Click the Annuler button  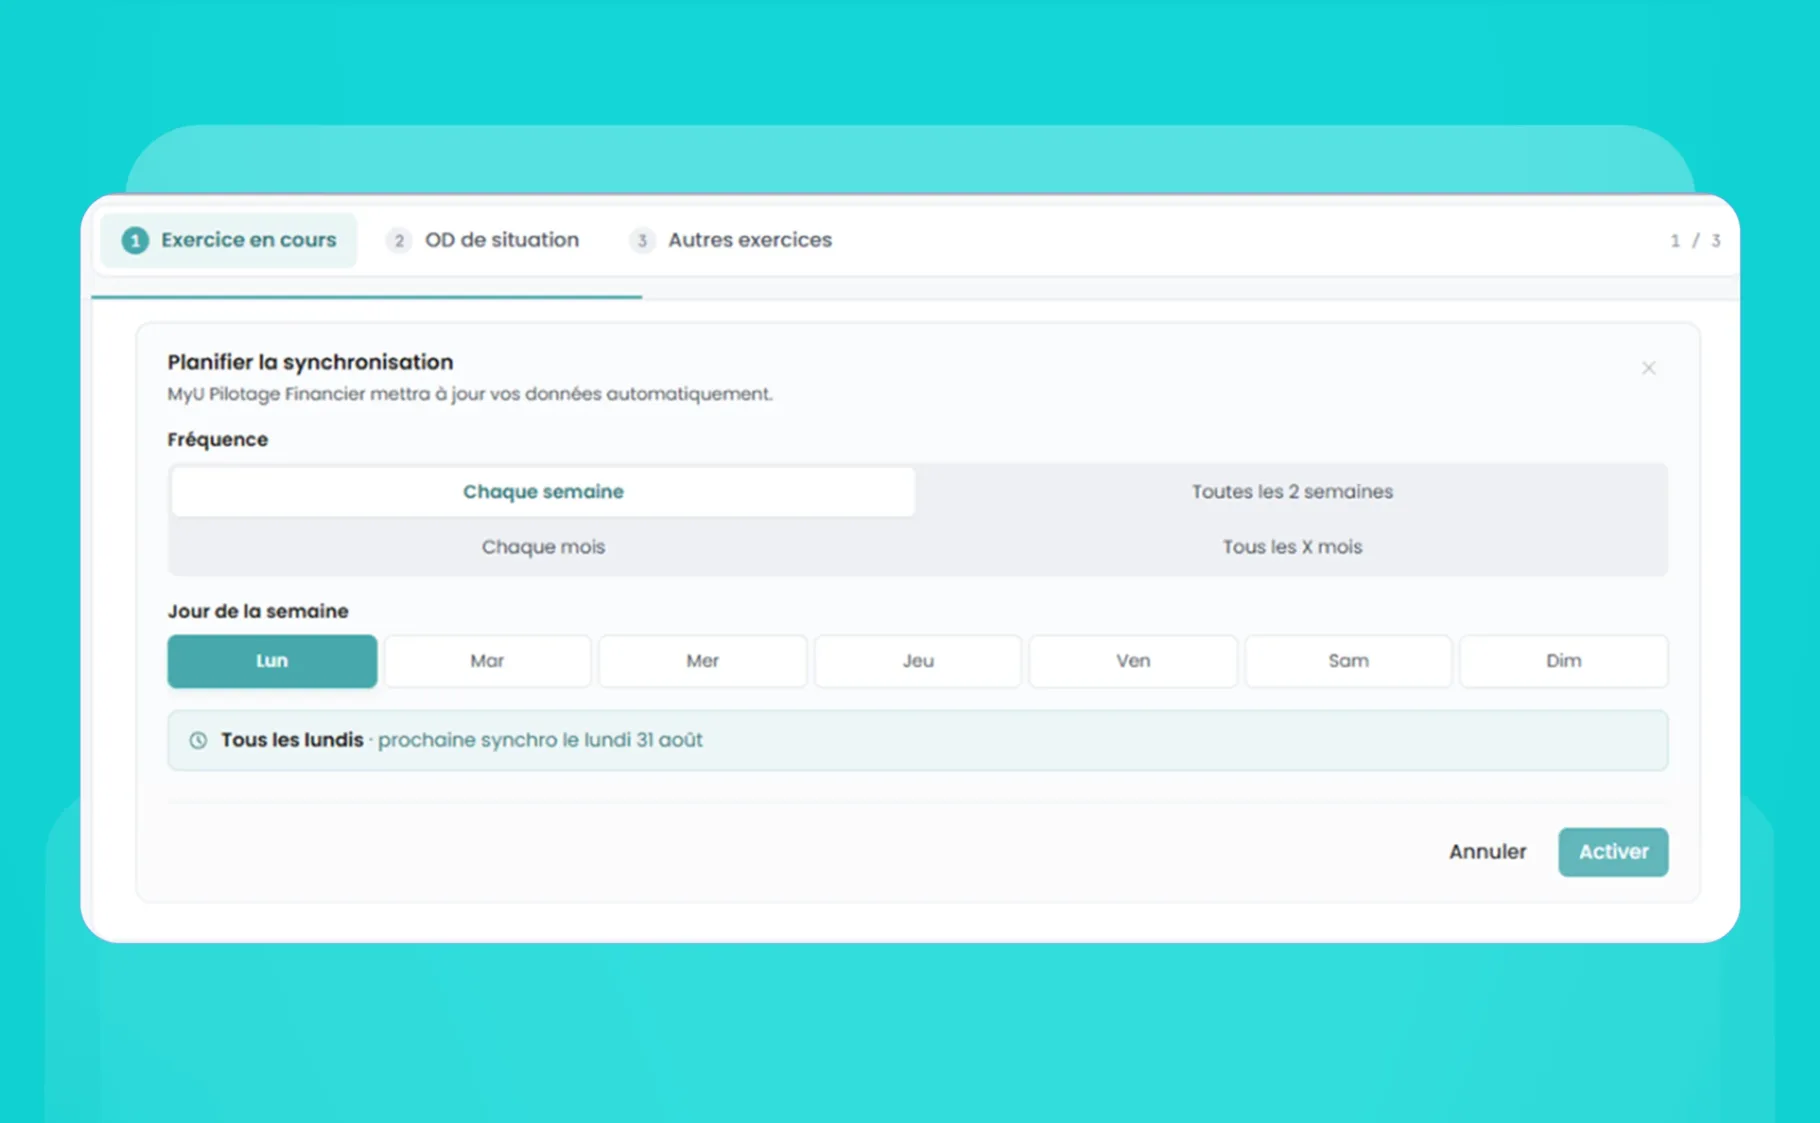1487,852
